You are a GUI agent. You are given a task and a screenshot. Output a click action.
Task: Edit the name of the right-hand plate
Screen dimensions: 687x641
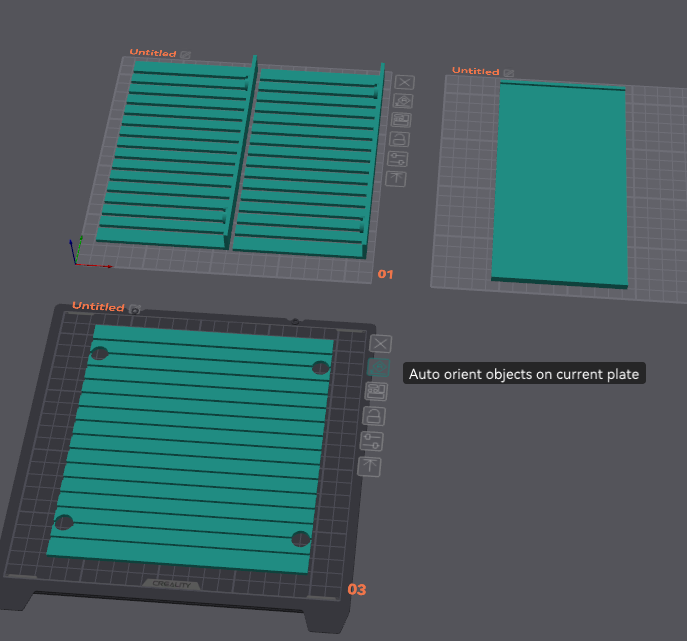(x=509, y=73)
